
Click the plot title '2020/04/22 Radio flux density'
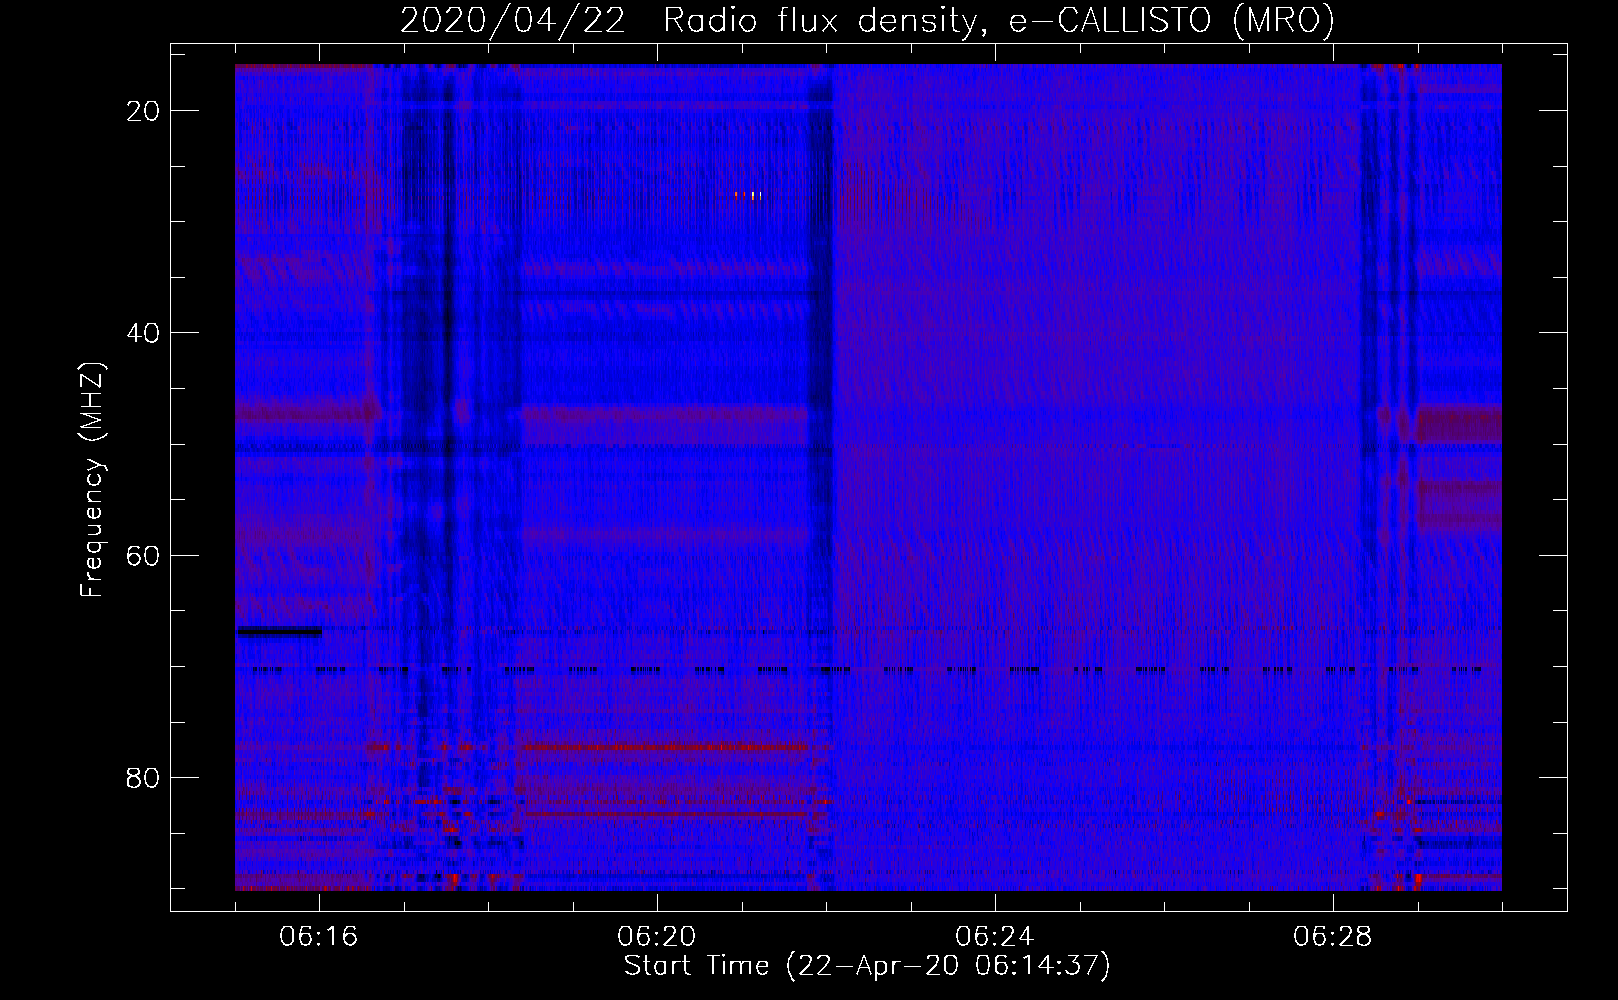(688, 21)
